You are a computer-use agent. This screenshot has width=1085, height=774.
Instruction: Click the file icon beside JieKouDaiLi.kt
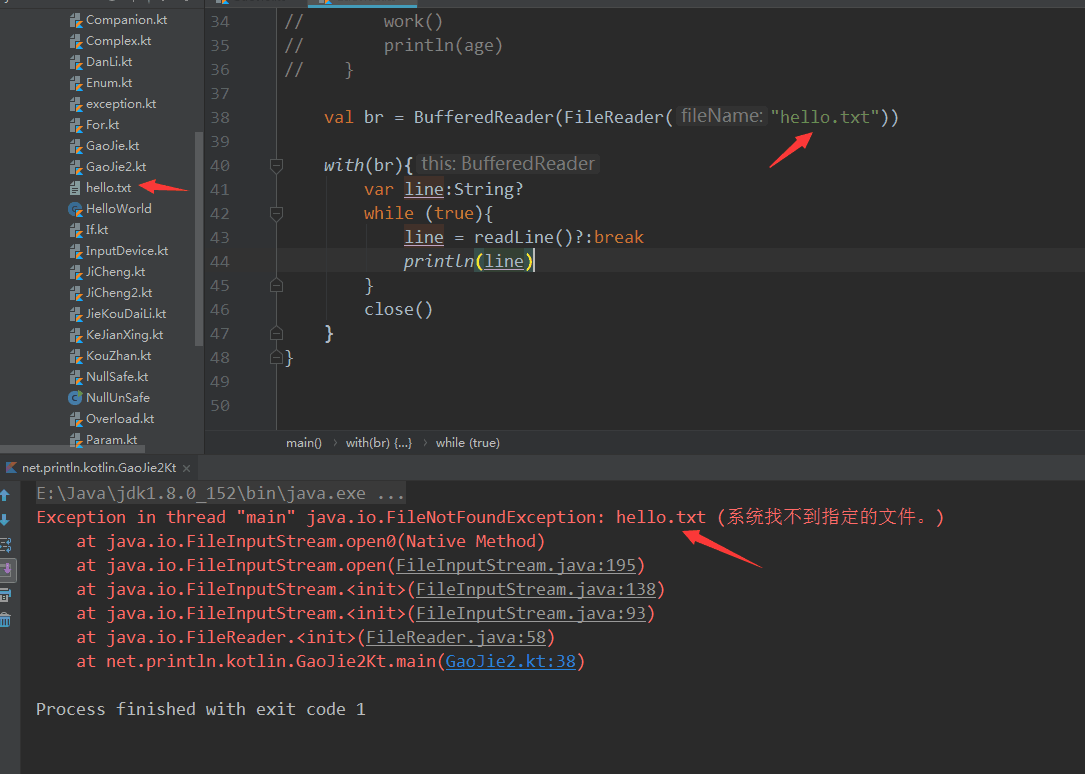[75, 314]
